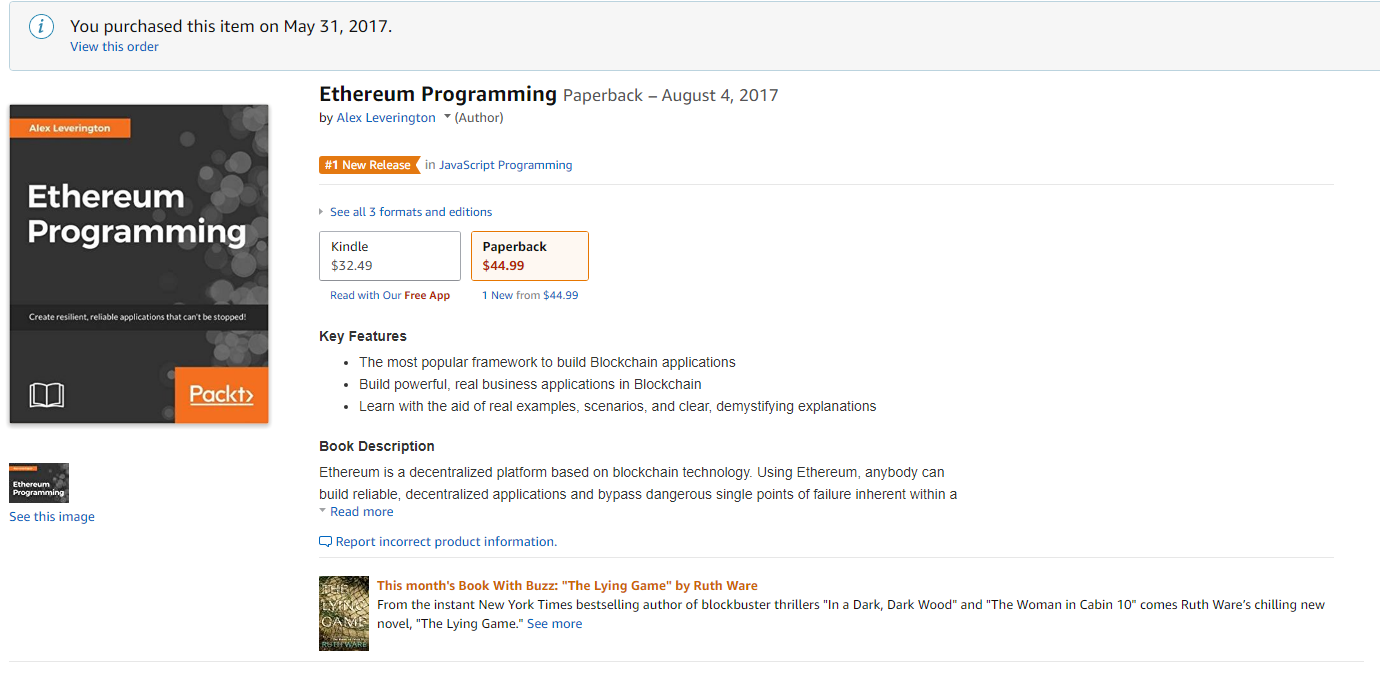Click See more for The Lying Game

coord(554,624)
